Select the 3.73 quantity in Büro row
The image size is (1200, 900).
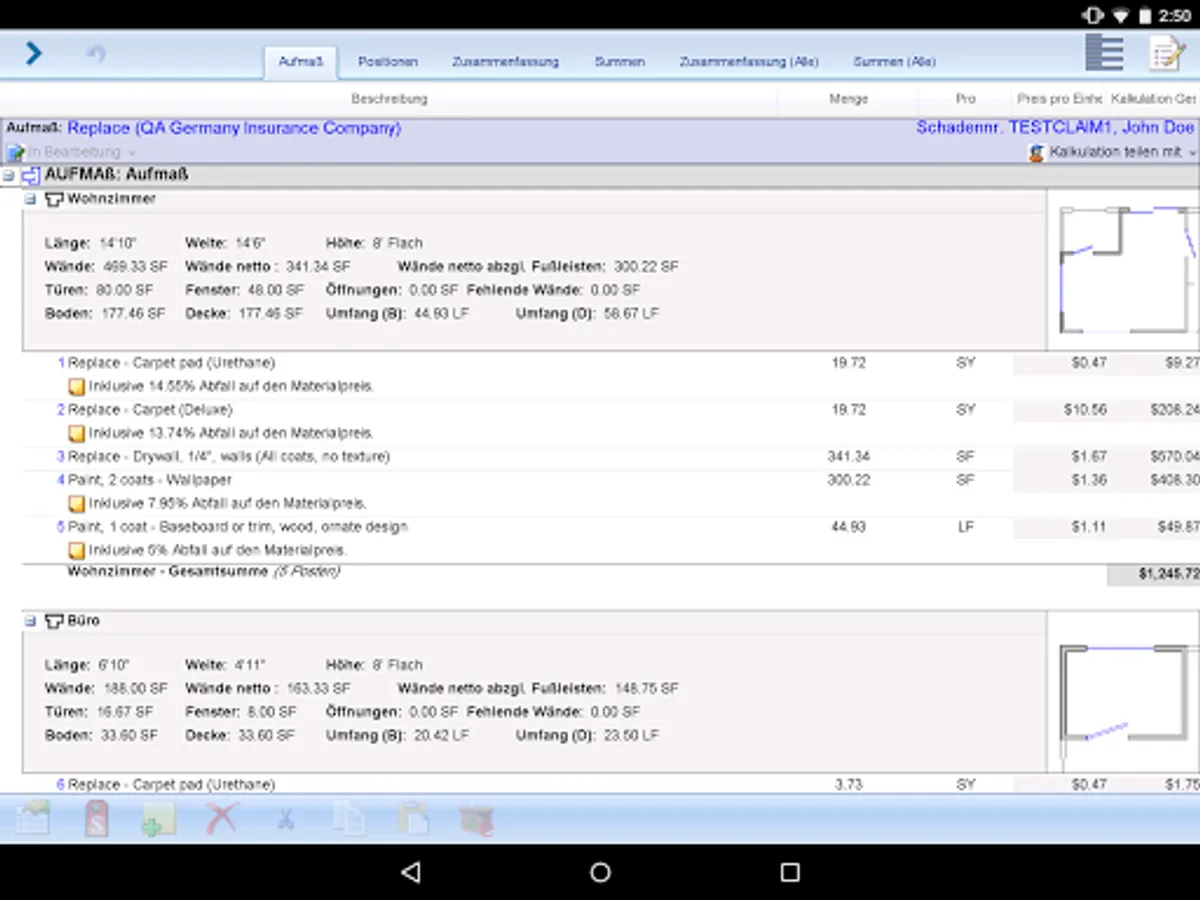click(x=848, y=785)
